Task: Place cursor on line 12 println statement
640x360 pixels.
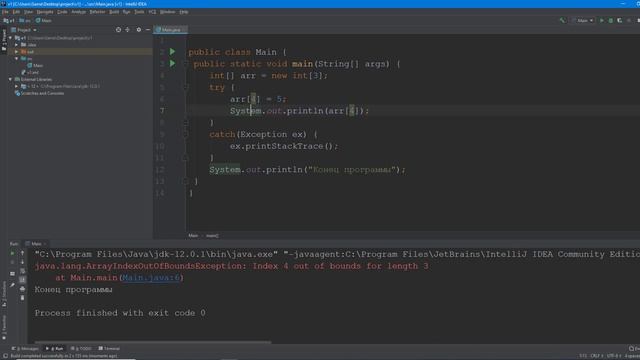Action: tap(307, 170)
